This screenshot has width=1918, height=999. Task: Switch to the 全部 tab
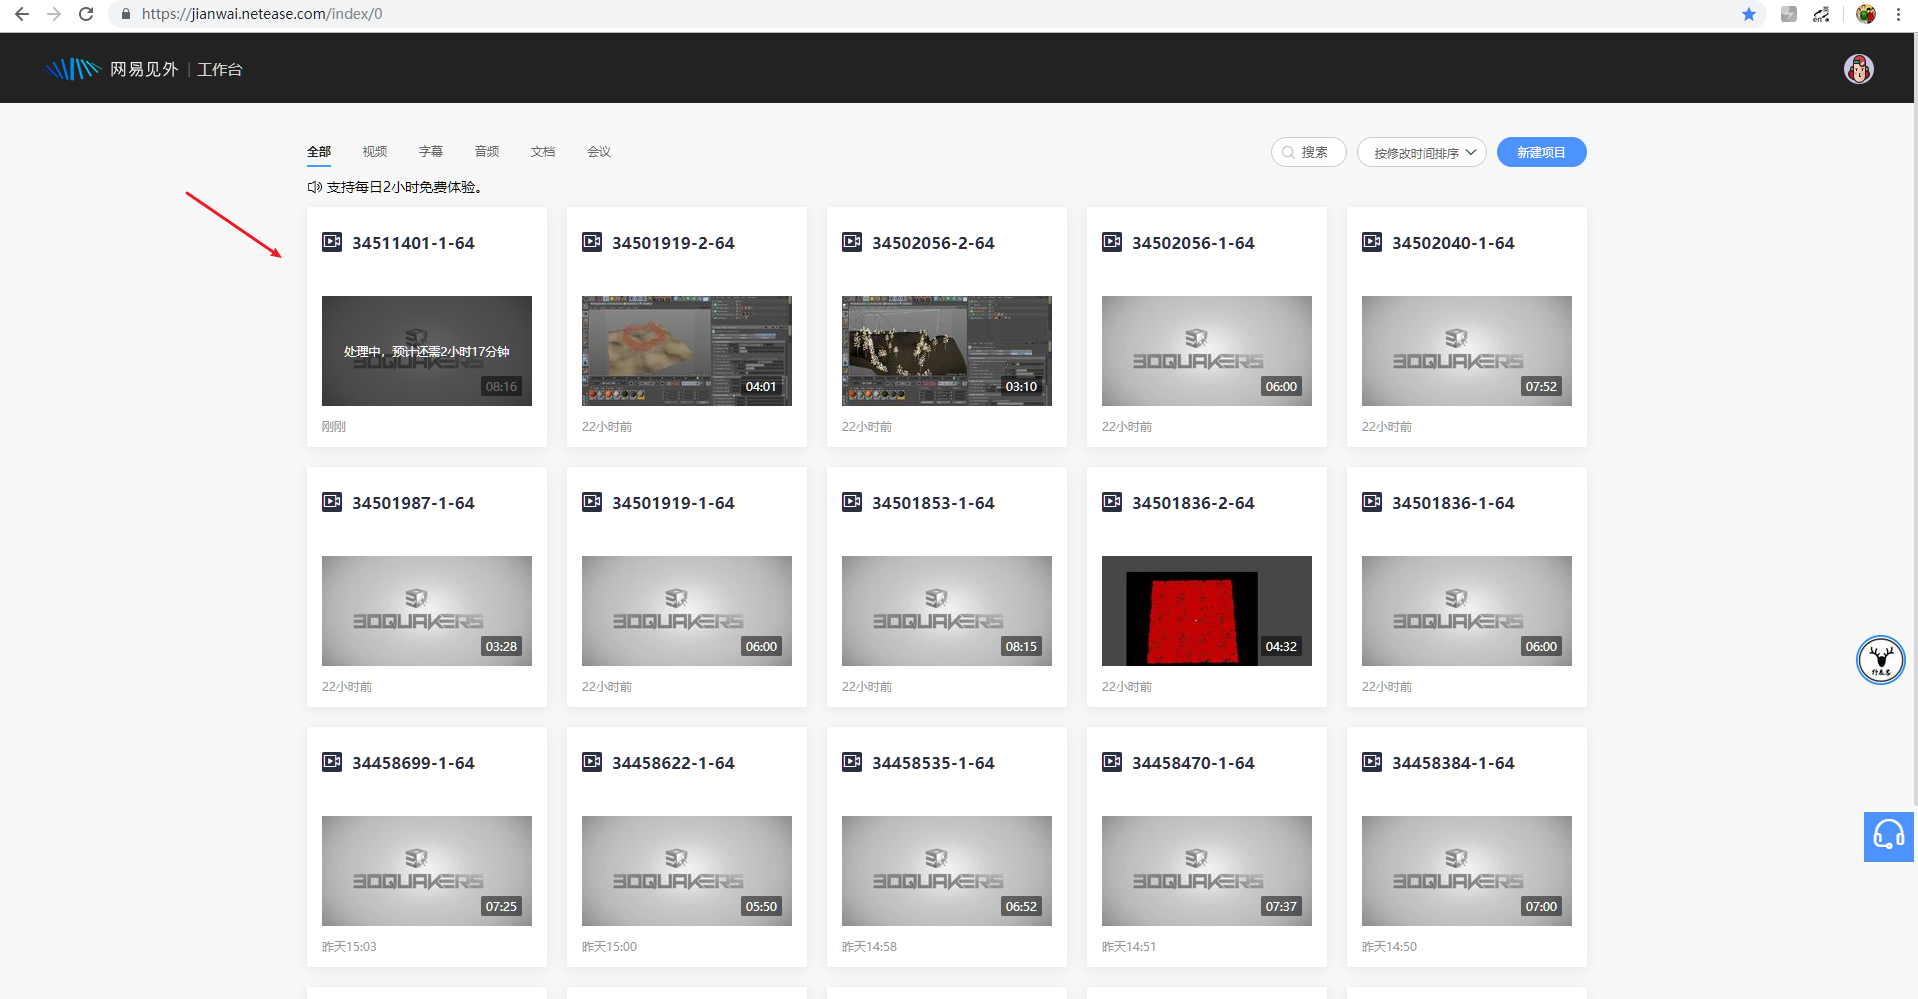pyautogui.click(x=319, y=152)
